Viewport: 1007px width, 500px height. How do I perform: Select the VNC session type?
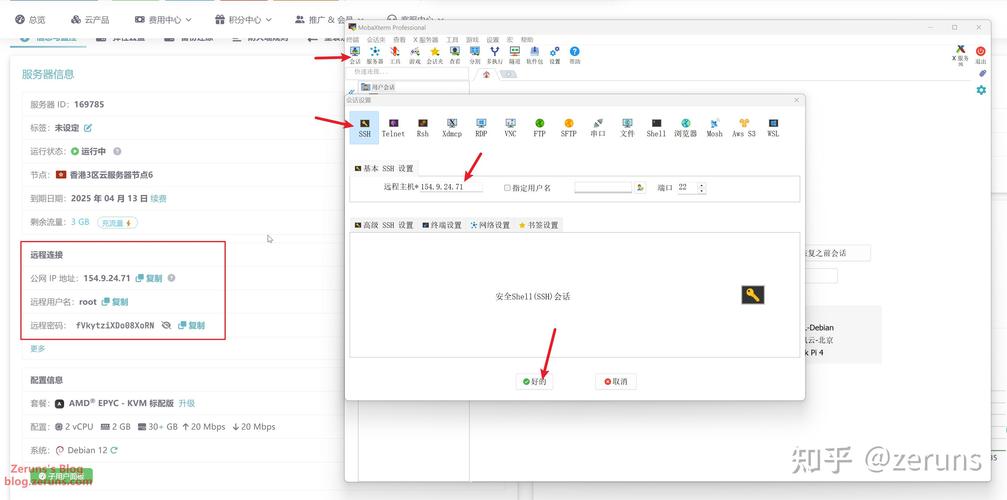(510, 128)
